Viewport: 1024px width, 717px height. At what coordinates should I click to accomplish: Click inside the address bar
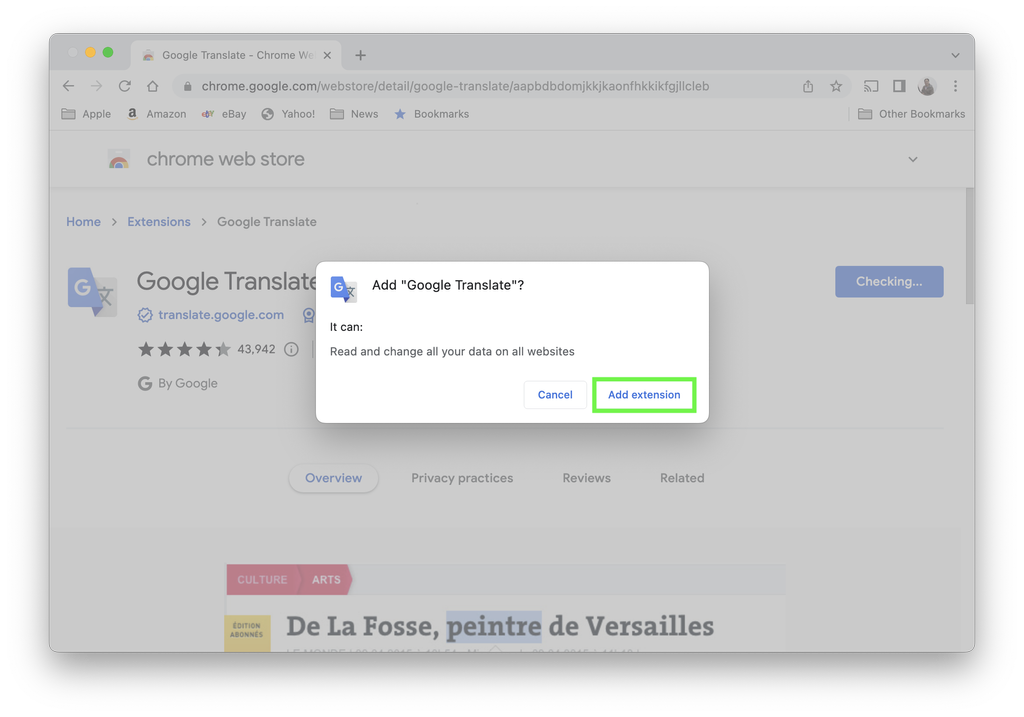450,86
